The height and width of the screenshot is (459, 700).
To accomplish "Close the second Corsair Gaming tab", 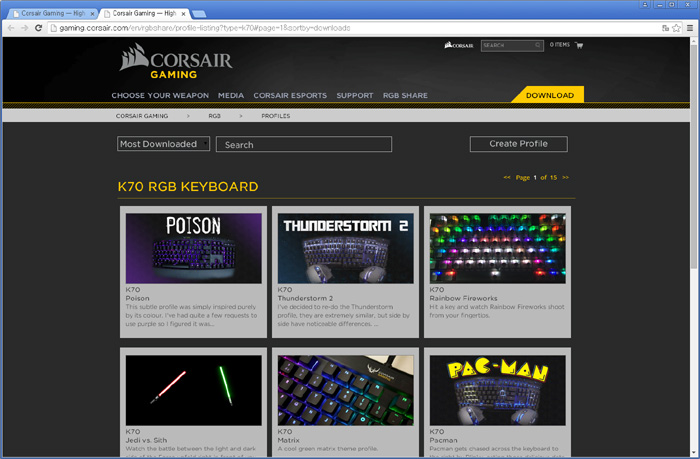I will click(183, 14).
